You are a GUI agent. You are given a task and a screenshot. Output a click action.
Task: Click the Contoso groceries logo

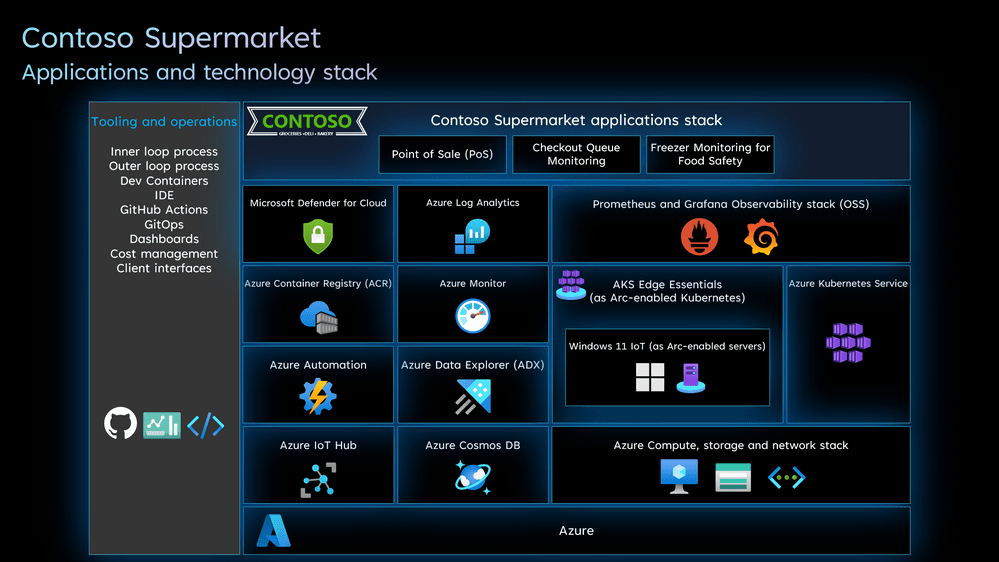coord(307,122)
